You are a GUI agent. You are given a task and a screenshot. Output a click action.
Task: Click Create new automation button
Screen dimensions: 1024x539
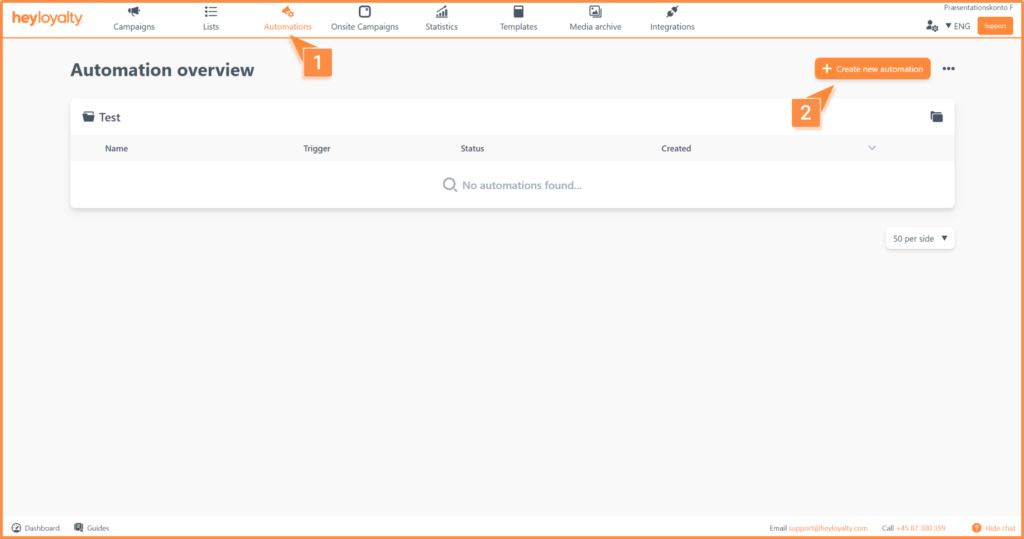[872, 69]
